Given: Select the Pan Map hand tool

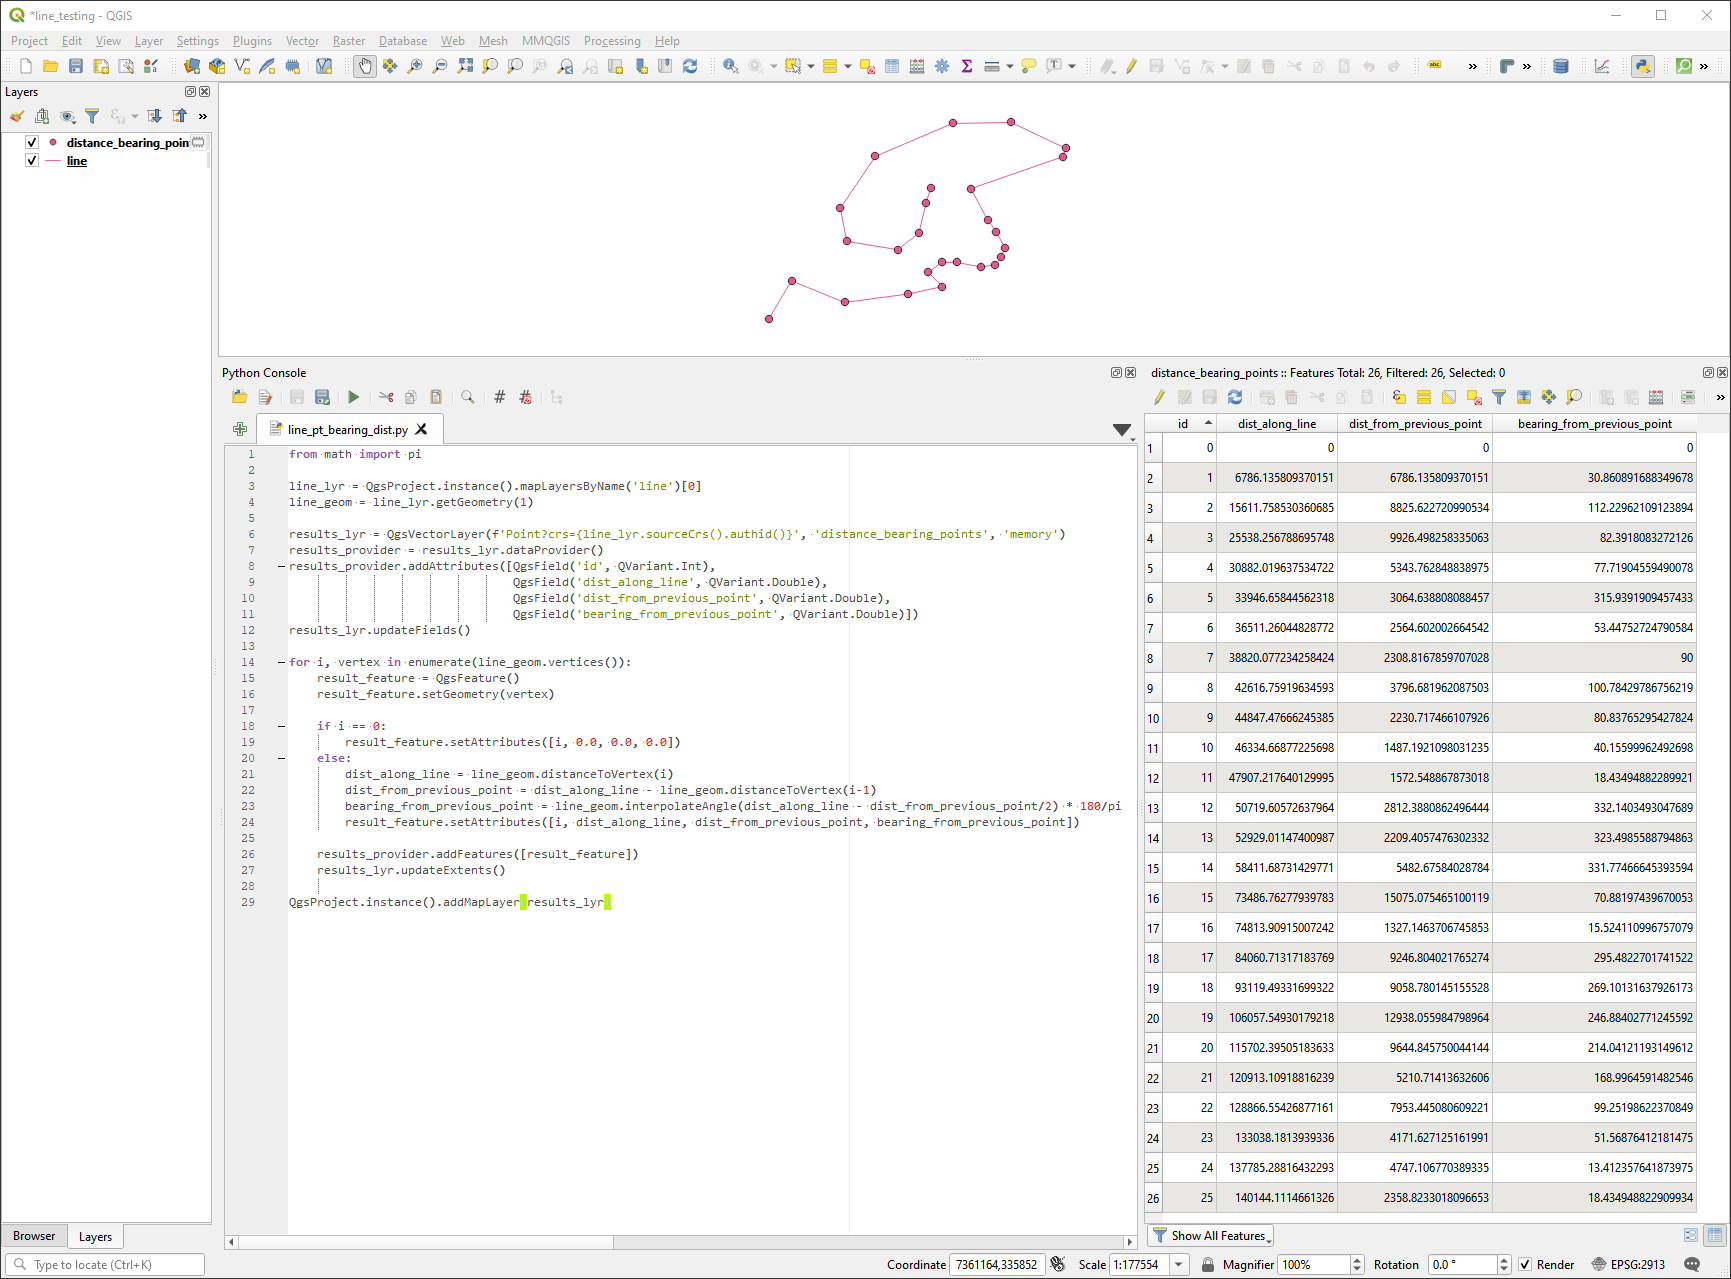Looking at the screenshot, I should [x=365, y=66].
